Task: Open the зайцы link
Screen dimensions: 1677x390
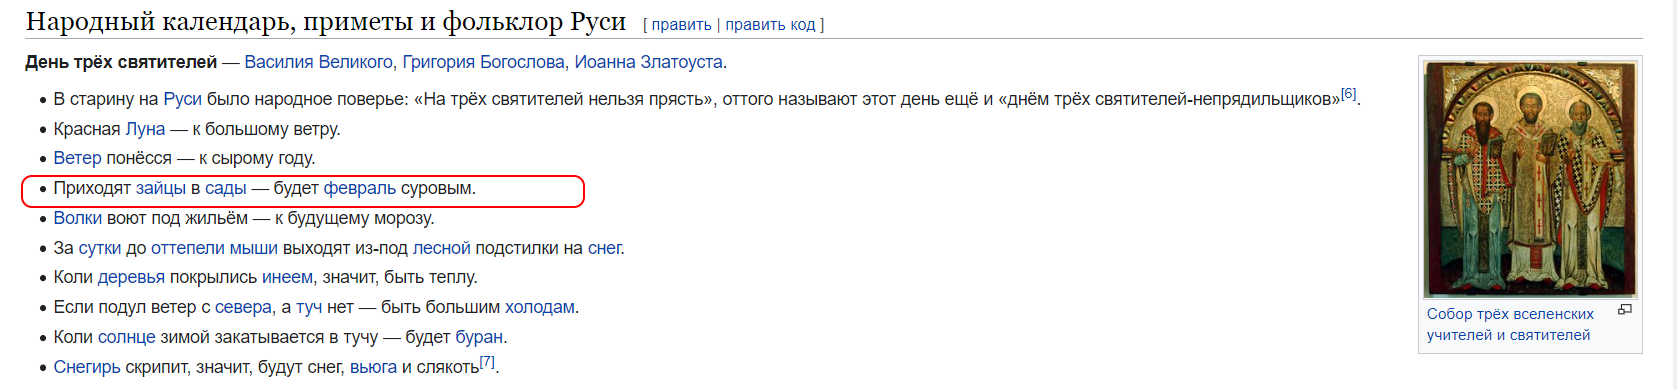Action: point(161,188)
